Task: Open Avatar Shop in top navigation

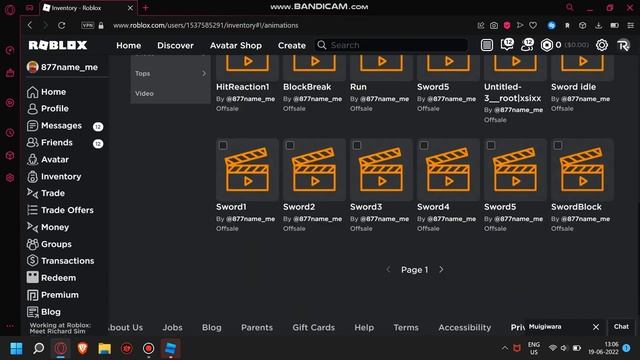Action: [x=236, y=45]
